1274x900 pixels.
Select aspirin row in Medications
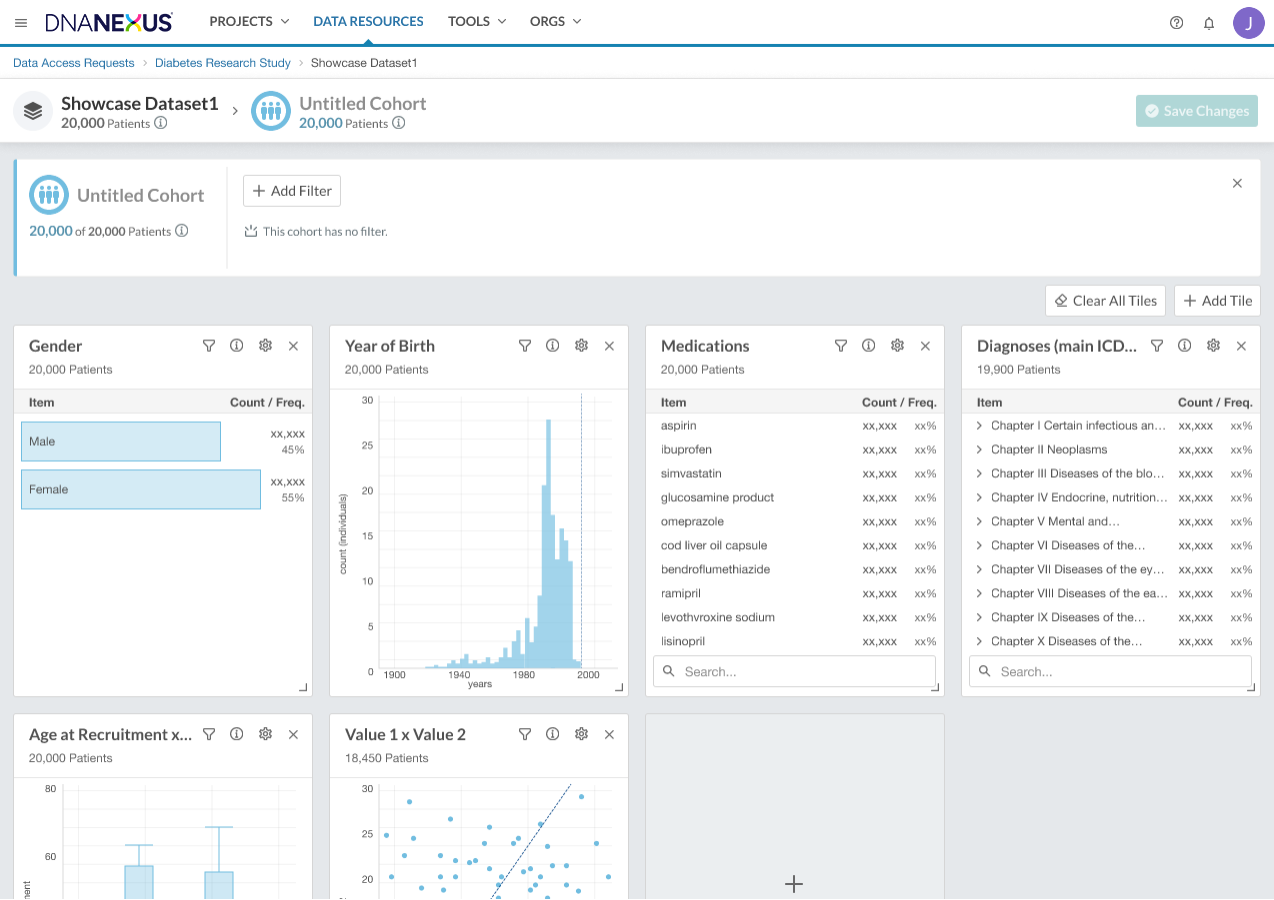pos(795,426)
